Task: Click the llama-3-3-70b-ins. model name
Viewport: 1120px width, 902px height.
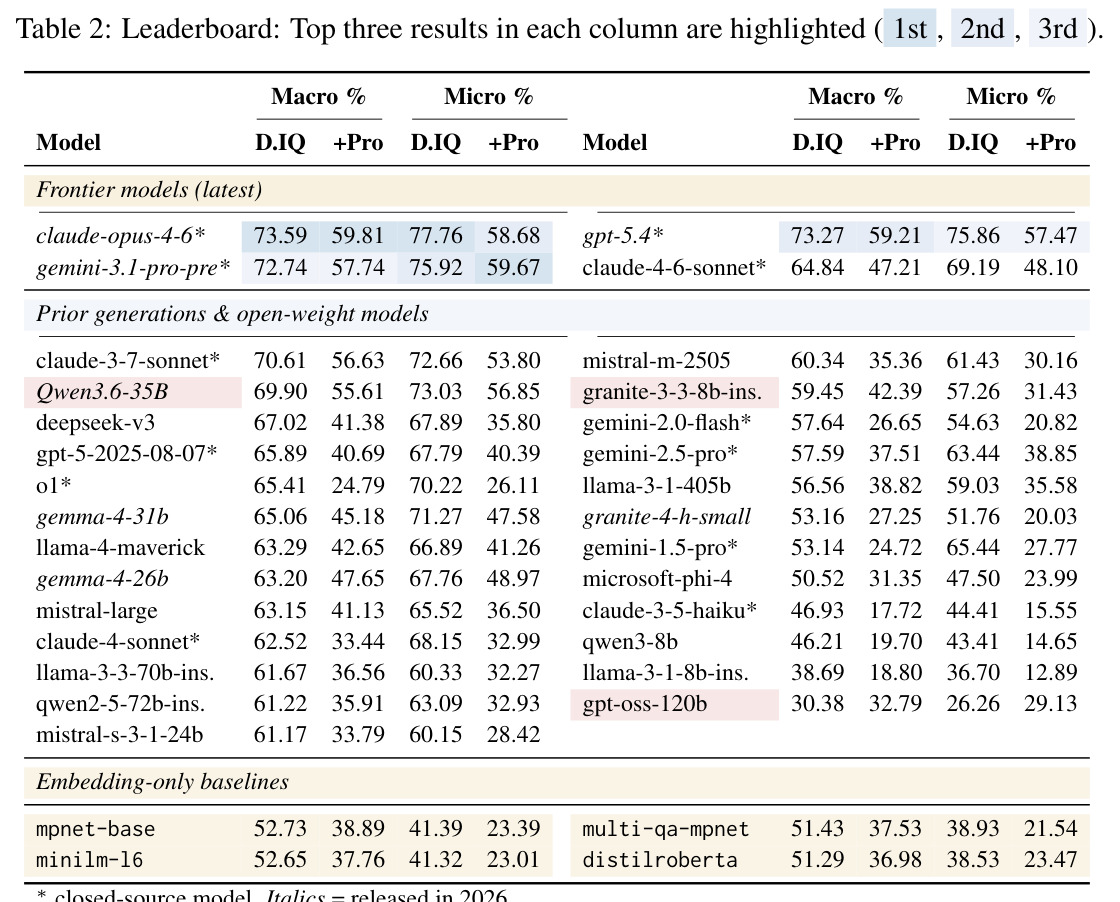Action: point(125,673)
